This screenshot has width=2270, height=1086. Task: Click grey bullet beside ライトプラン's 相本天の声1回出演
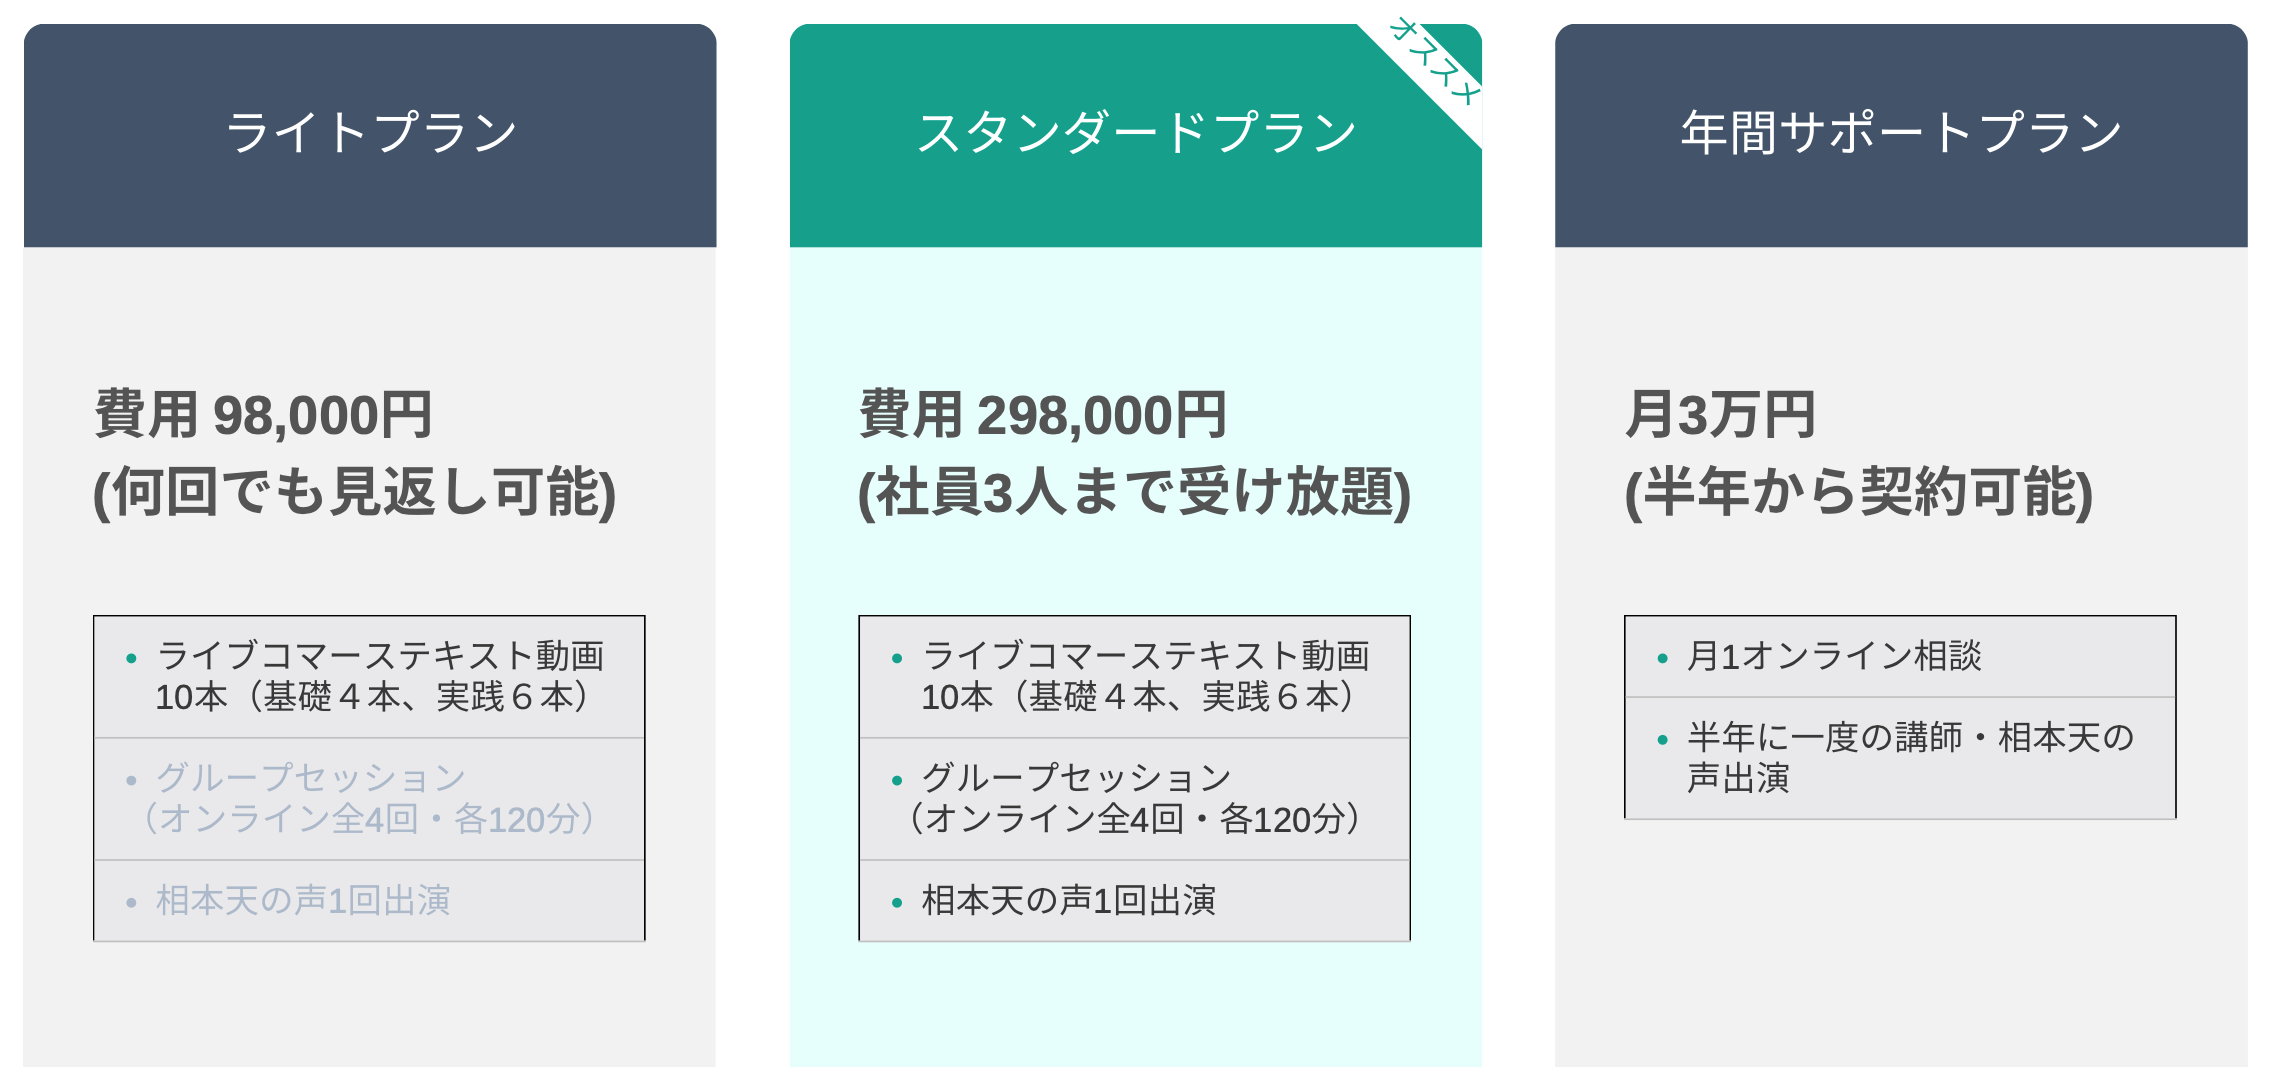[x=131, y=903]
